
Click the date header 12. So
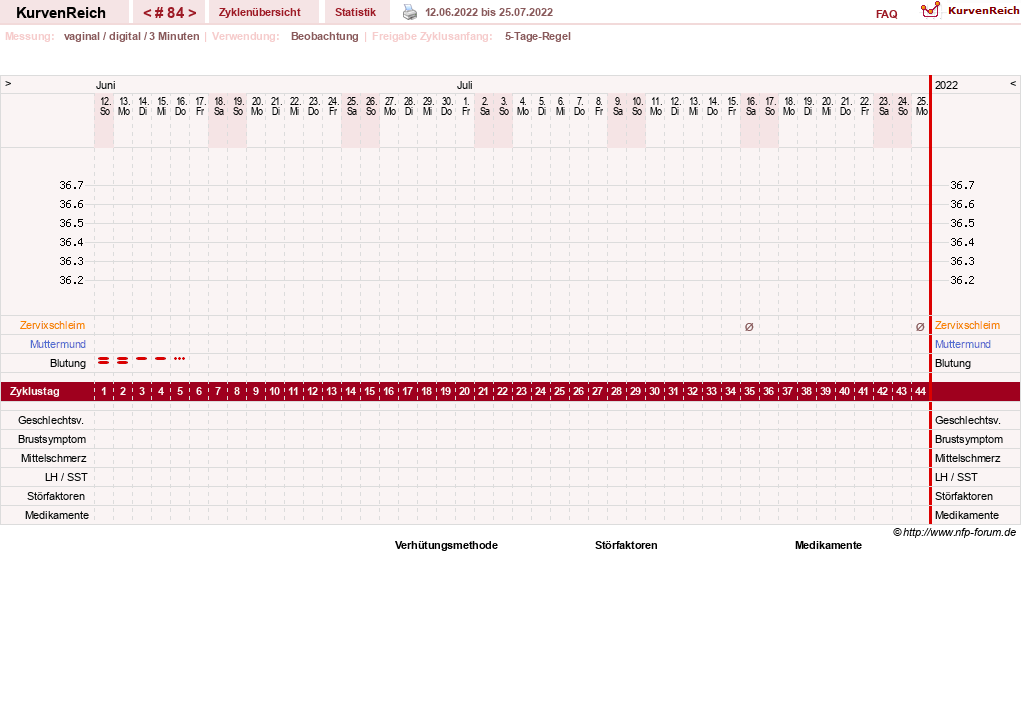(x=105, y=106)
